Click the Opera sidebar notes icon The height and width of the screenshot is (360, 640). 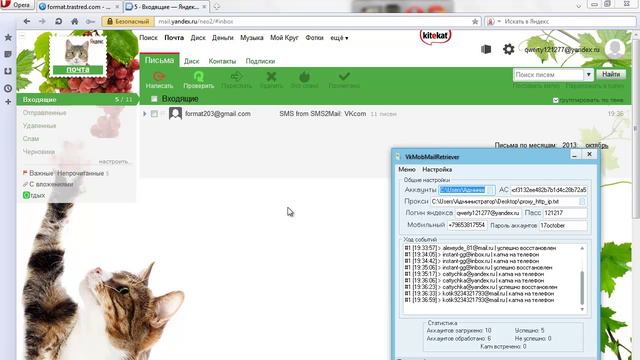(x=8, y=54)
